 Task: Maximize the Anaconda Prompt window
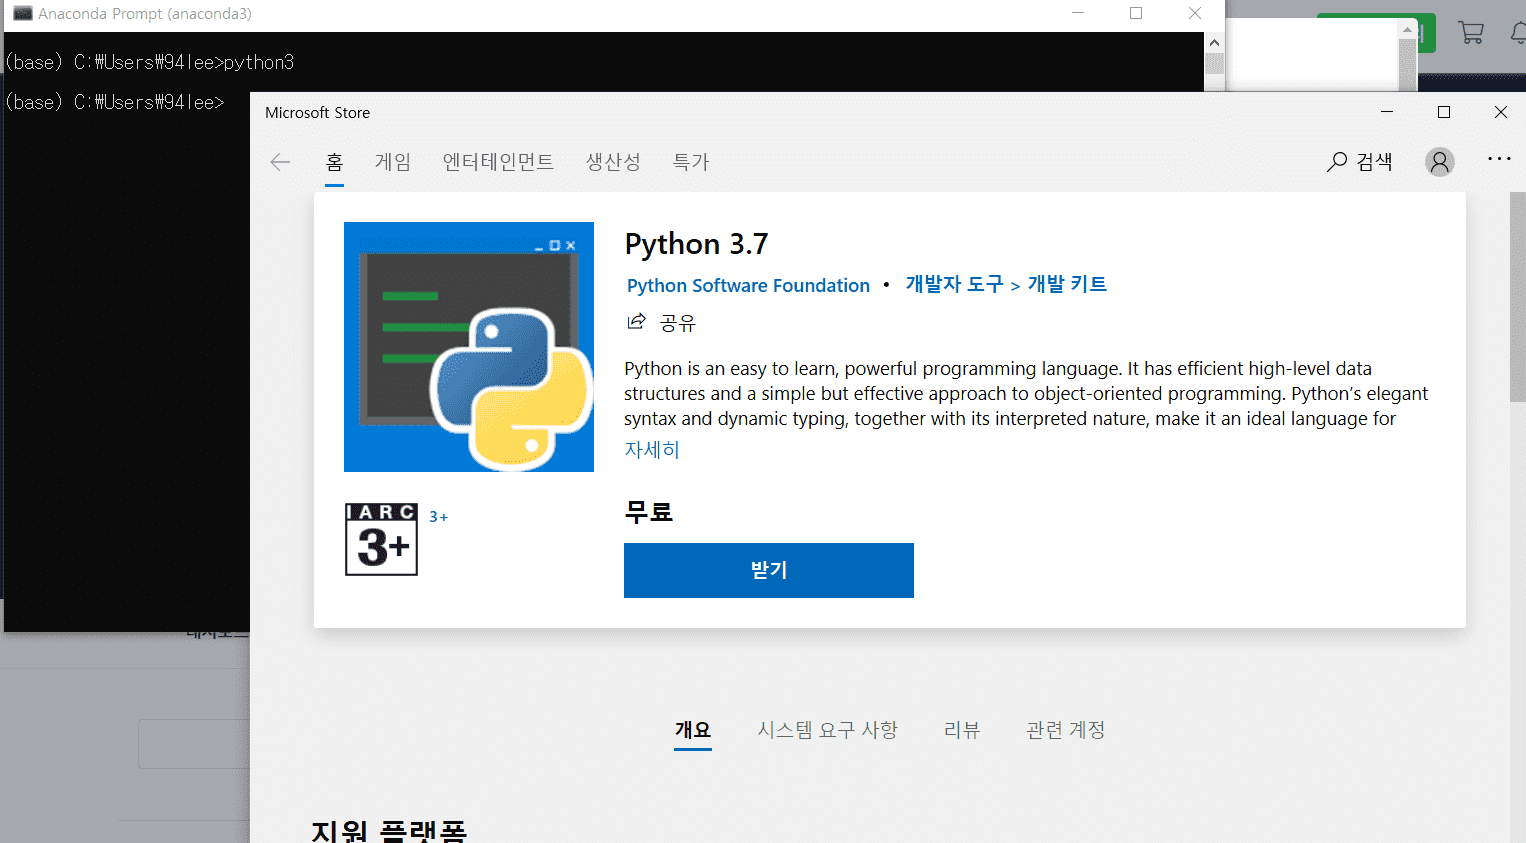(1136, 13)
